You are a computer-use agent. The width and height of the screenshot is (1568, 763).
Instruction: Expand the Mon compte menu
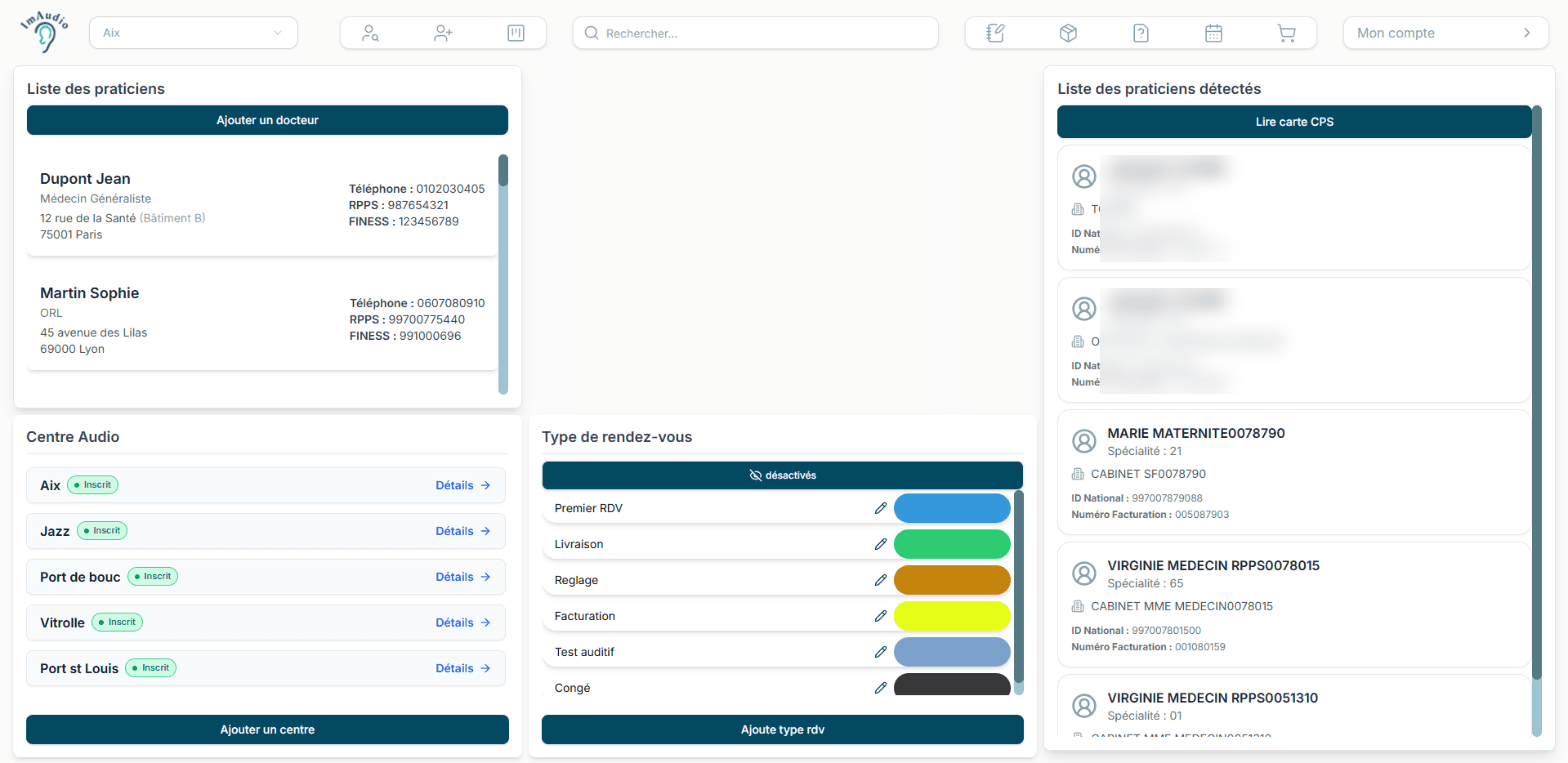pyautogui.click(x=1445, y=33)
